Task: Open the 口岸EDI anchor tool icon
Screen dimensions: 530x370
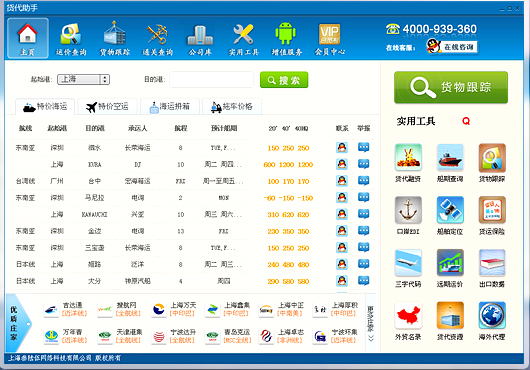Action: [x=408, y=216]
